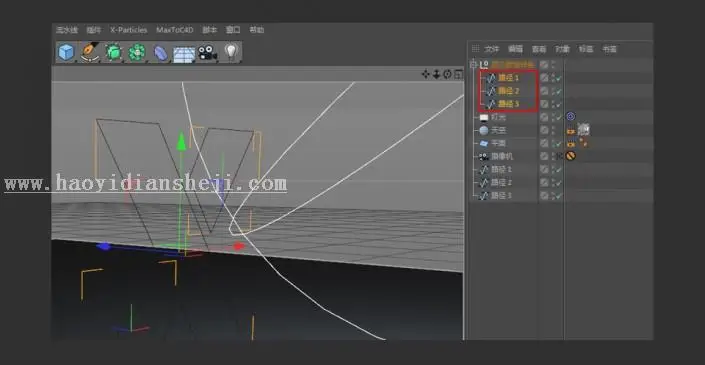This screenshot has width=705, height=365.
Task: Open the 流水线 menu
Action: [67, 30]
